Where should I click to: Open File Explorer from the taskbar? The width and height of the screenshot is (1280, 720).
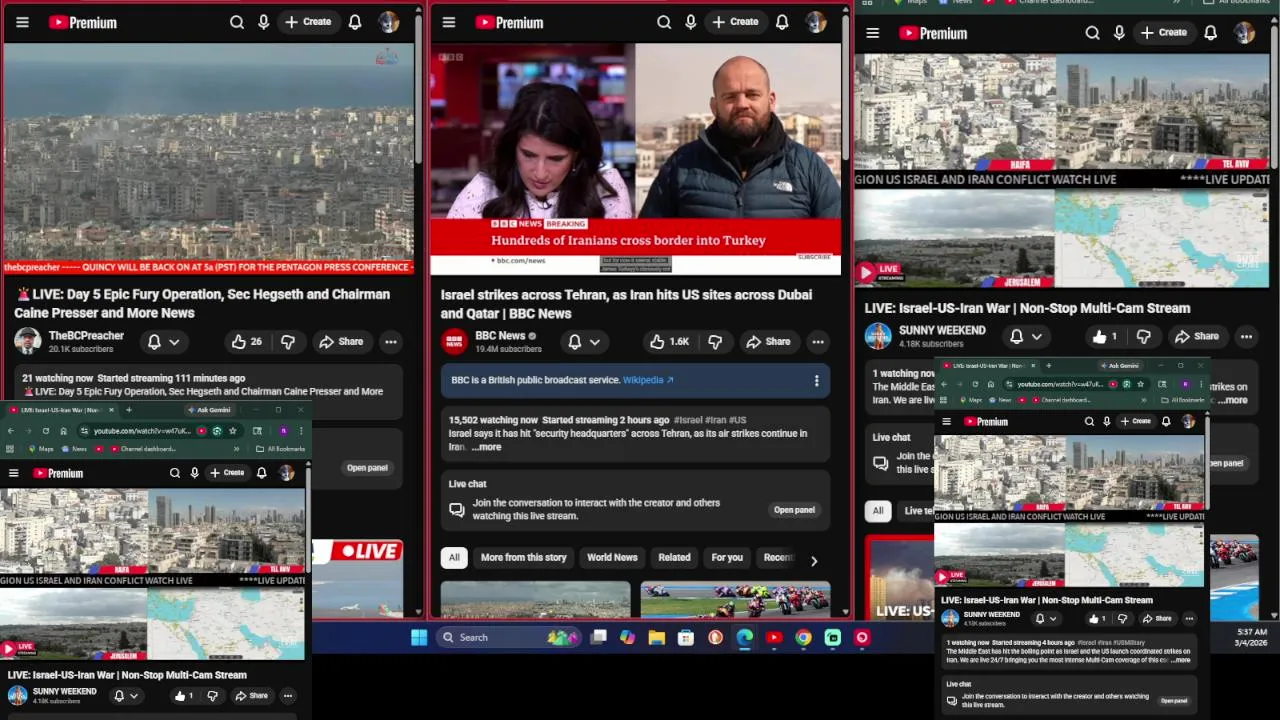click(x=656, y=638)
